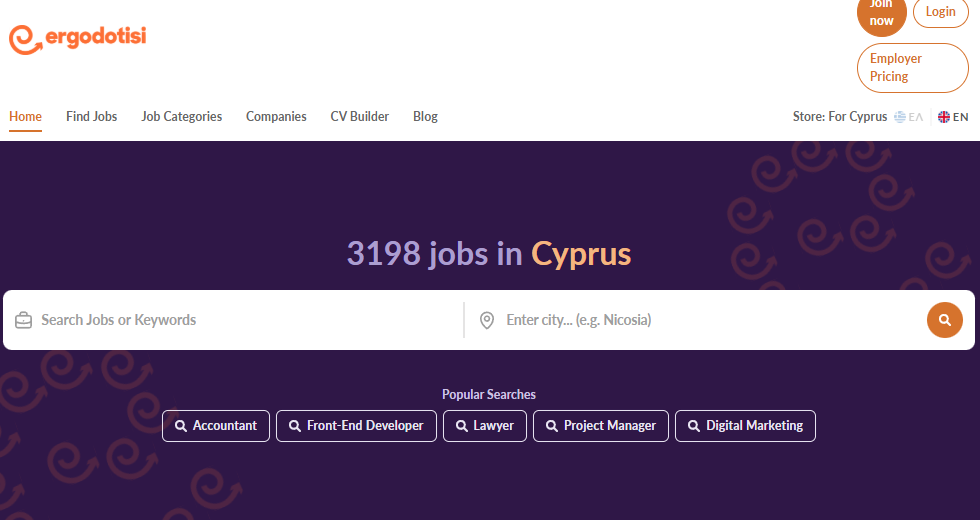Image resolution: width=980 pixels, height=520 pixels.
Task: Select the UK flag EN language
Action: (953, 117)
